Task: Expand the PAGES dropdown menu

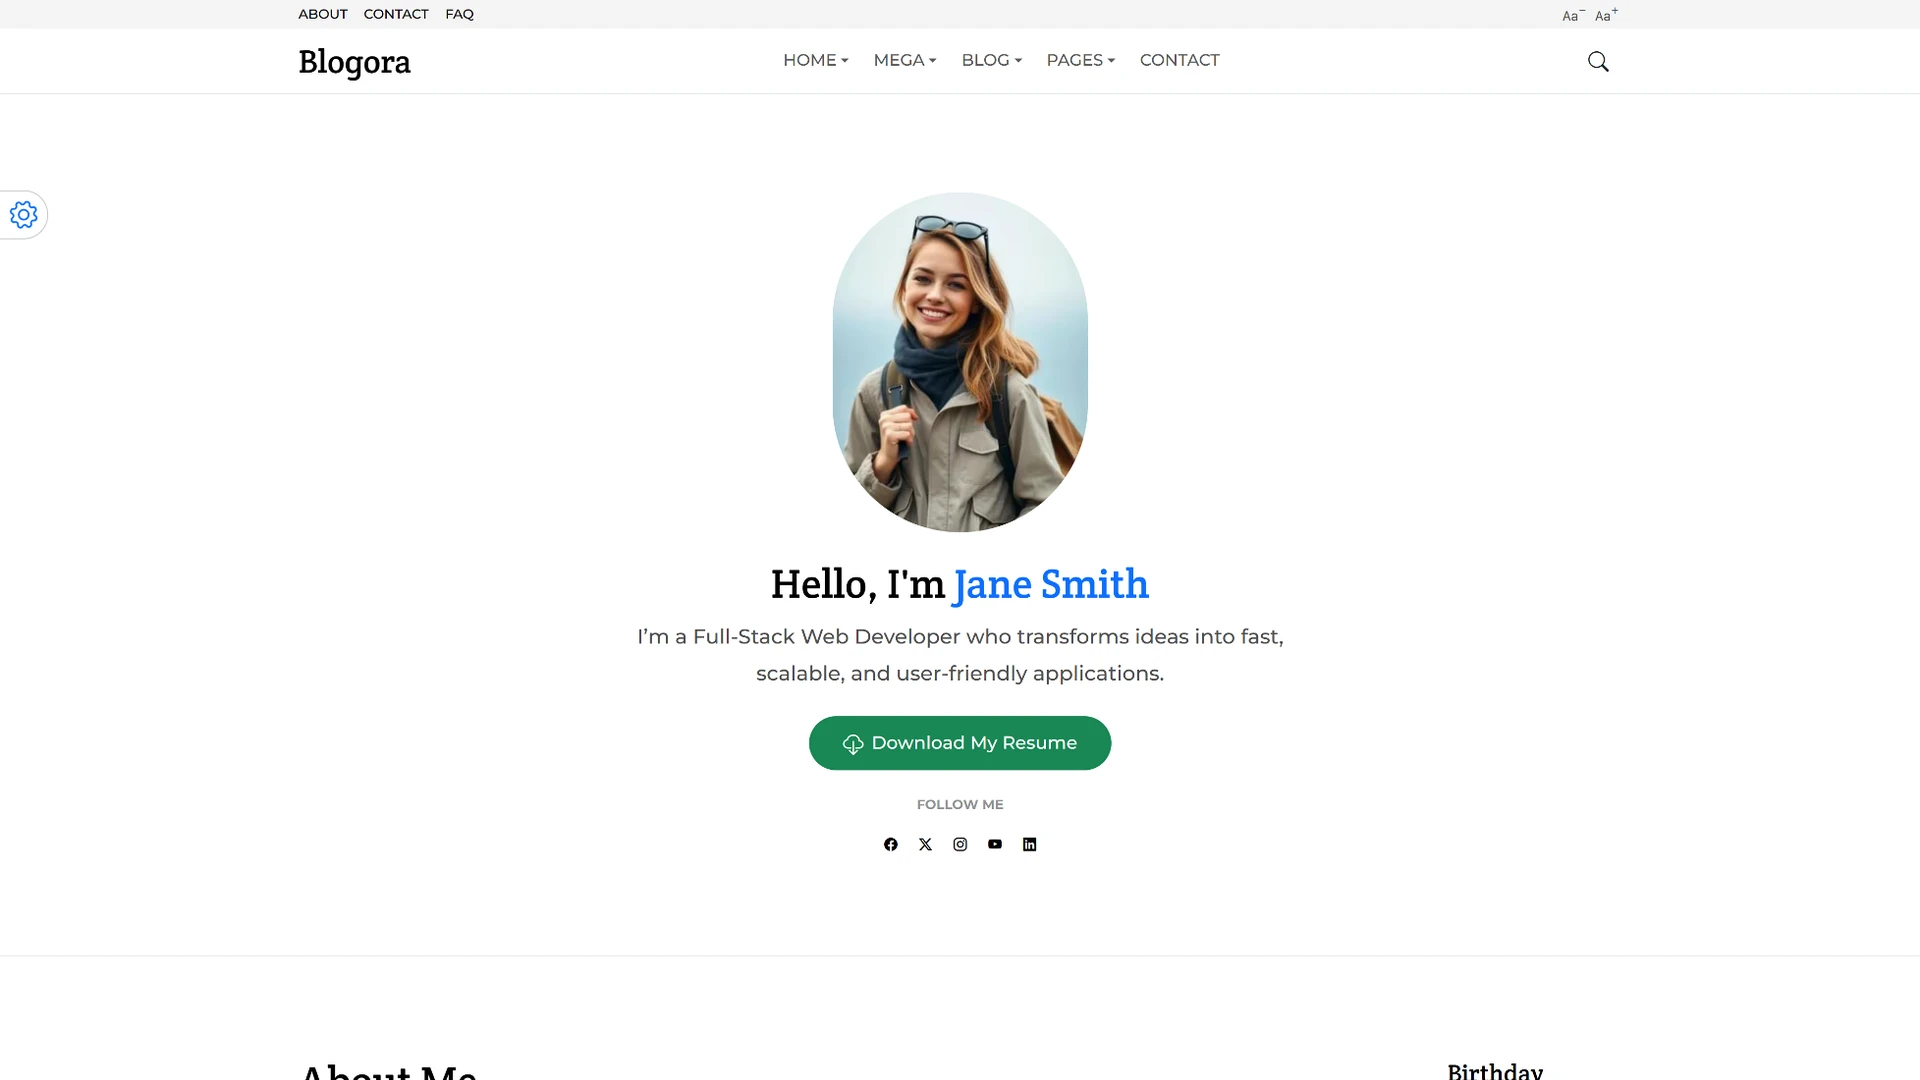Action: click(1081, 60)
